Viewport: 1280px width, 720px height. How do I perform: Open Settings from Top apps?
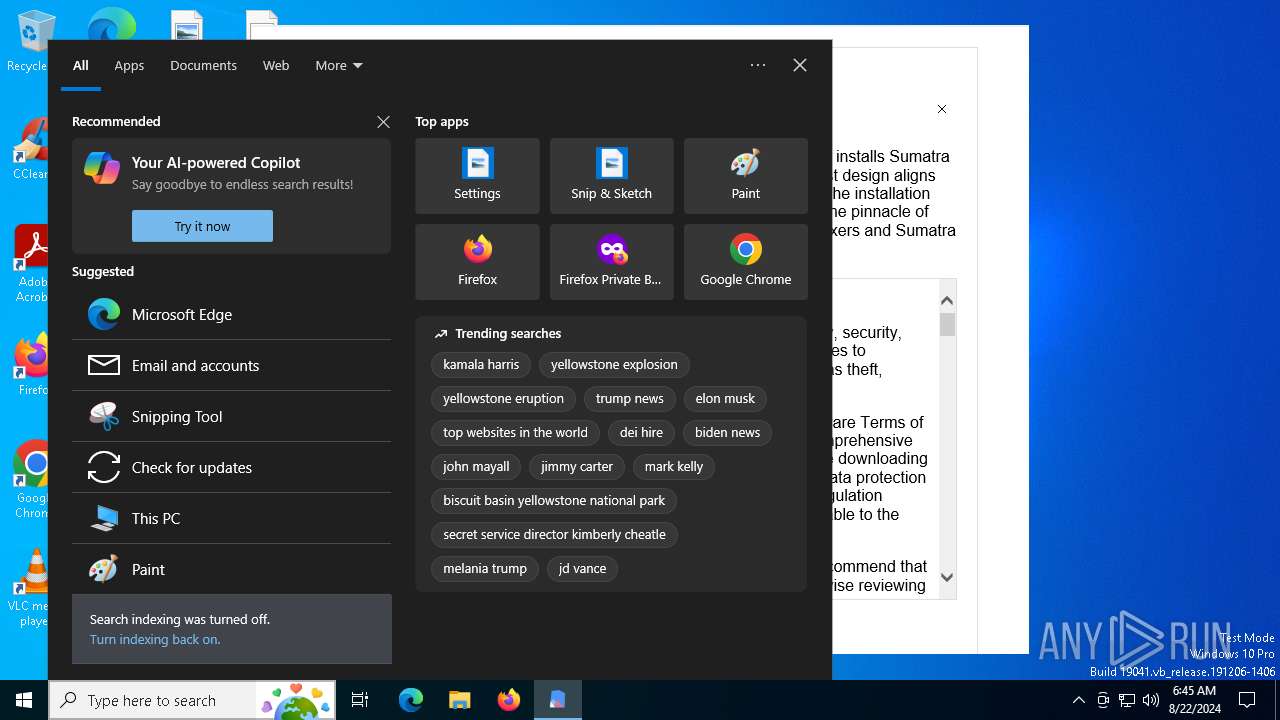[477, 176]
